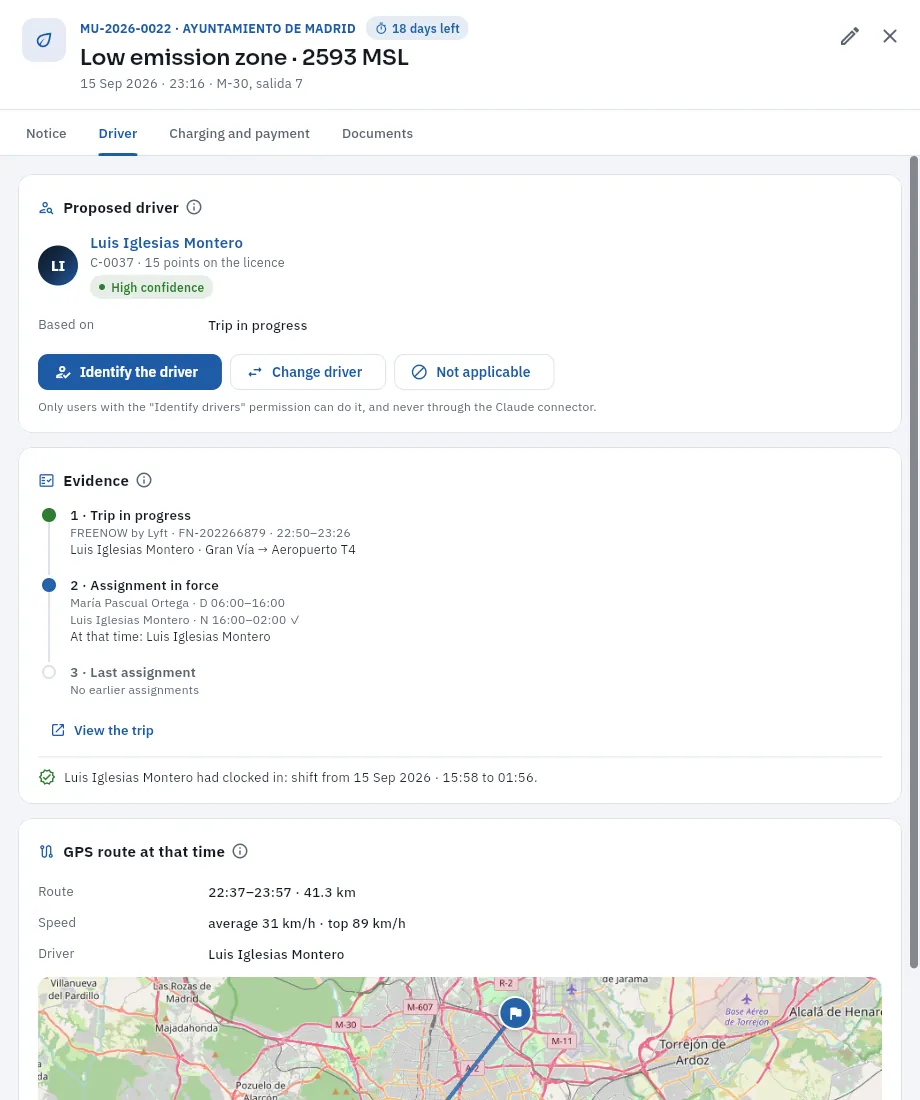Click the High confidence badge
Image resolution: width=920 pixels, height=1100 pixels.
pos(152,288)
